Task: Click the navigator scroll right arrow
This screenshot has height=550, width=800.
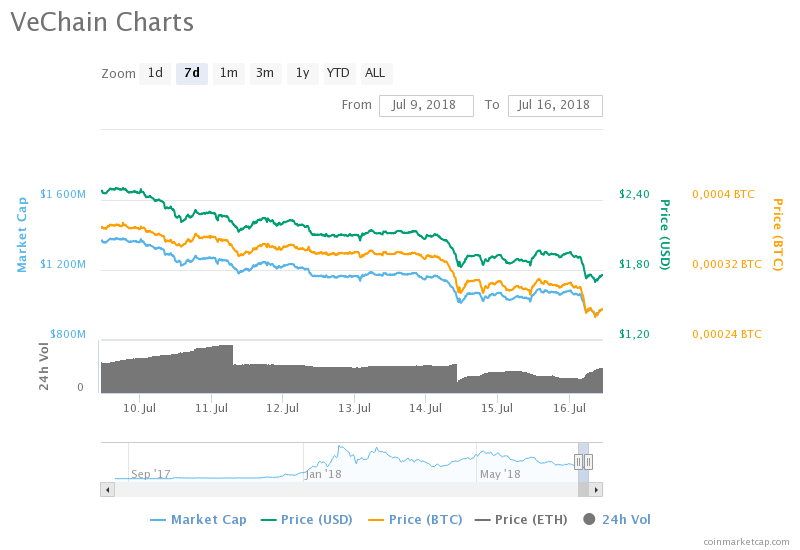Action: pyautogui.click(x=596, y=490)
